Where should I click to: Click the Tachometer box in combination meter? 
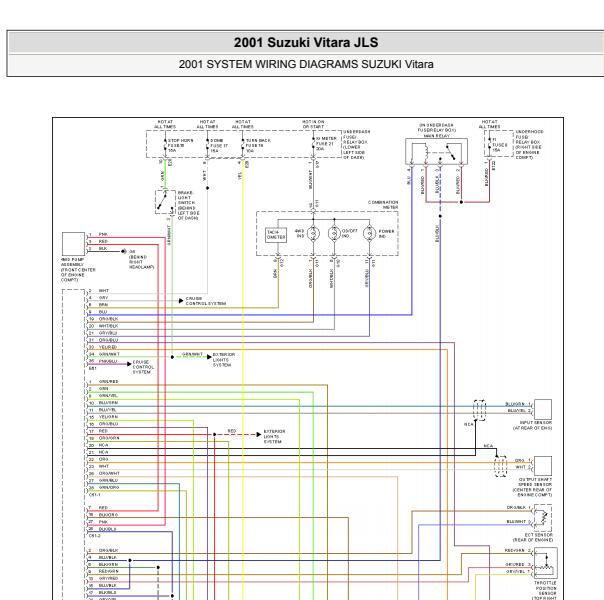coord(276,235)
